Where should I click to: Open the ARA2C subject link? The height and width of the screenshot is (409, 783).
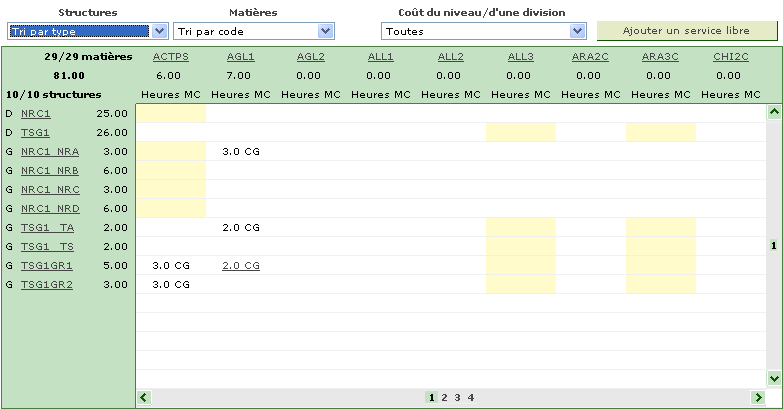590,56
